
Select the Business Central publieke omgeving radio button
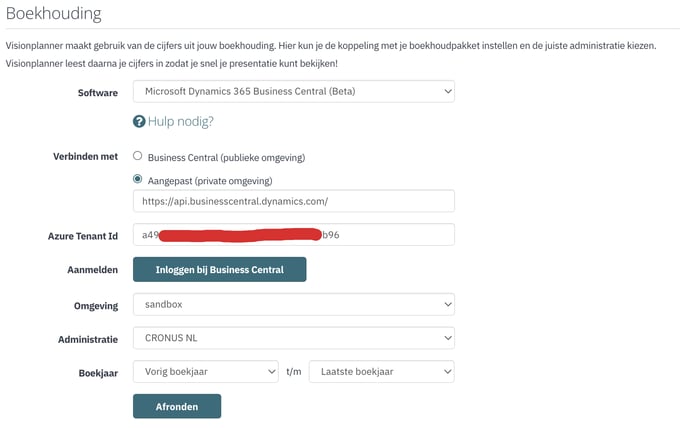click(138, 156)
